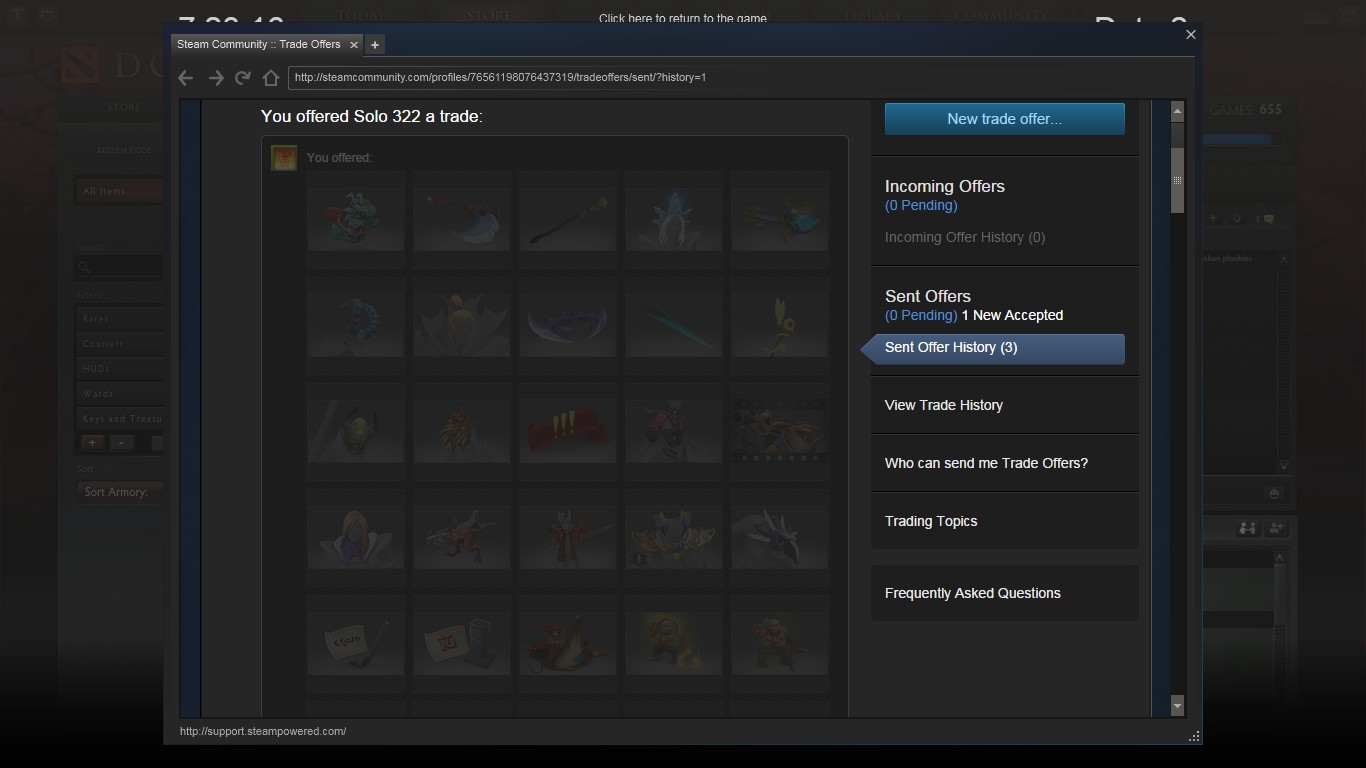Screen dimensions: 1366x768
Task: Open Who can send me Trade Offers
Action: click(x=986, y=463)
